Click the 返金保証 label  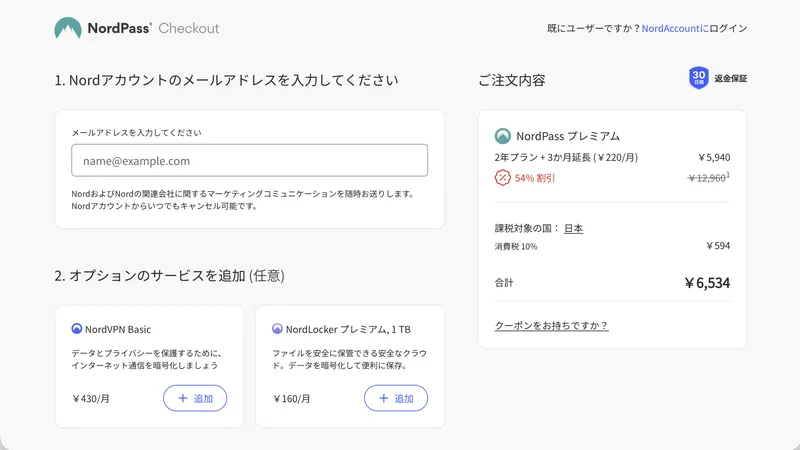coord(731,79)
